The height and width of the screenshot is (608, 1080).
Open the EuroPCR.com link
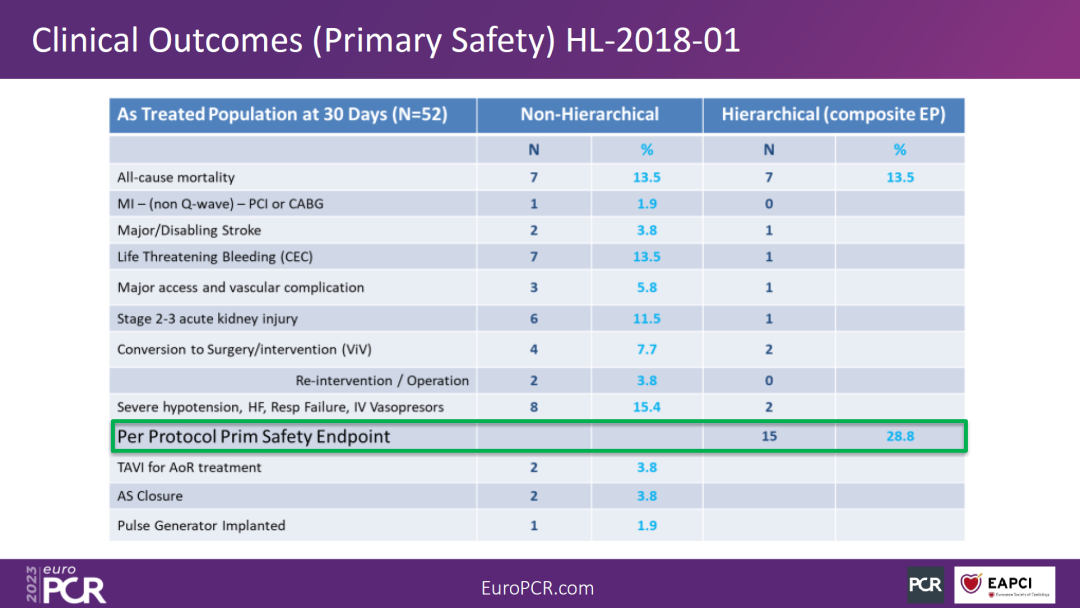tap(537, 588)
